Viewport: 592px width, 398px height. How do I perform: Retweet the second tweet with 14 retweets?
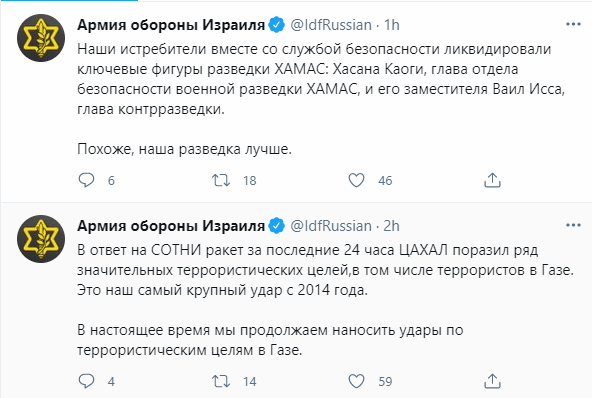click(x=221, y=381)
